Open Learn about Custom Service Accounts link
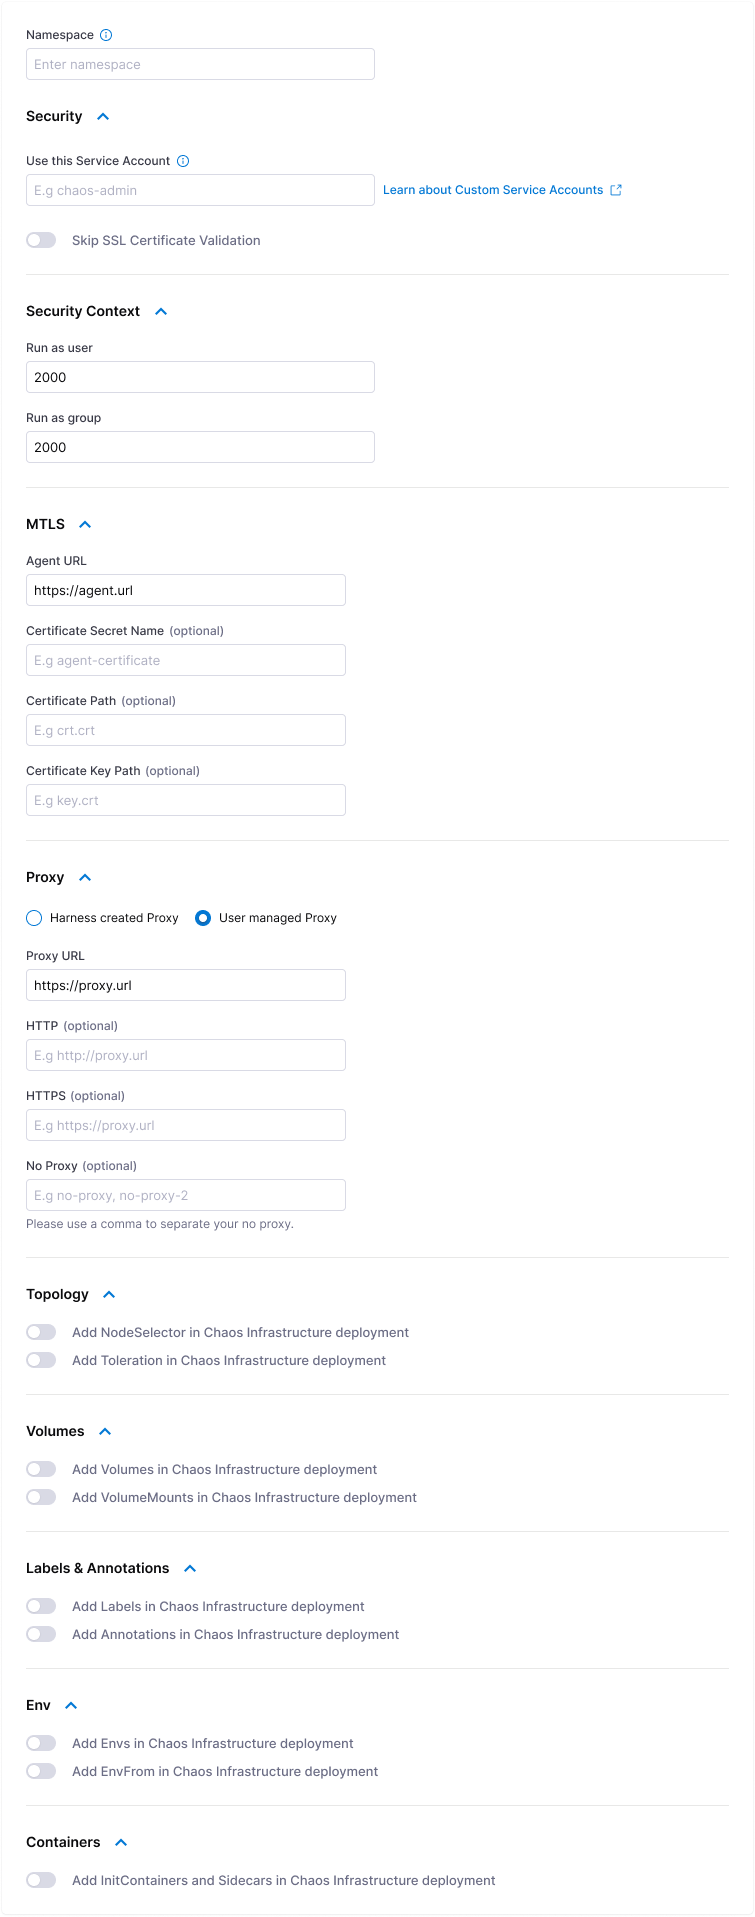This screenshot has width=755, height=1917. coord(493,190)
